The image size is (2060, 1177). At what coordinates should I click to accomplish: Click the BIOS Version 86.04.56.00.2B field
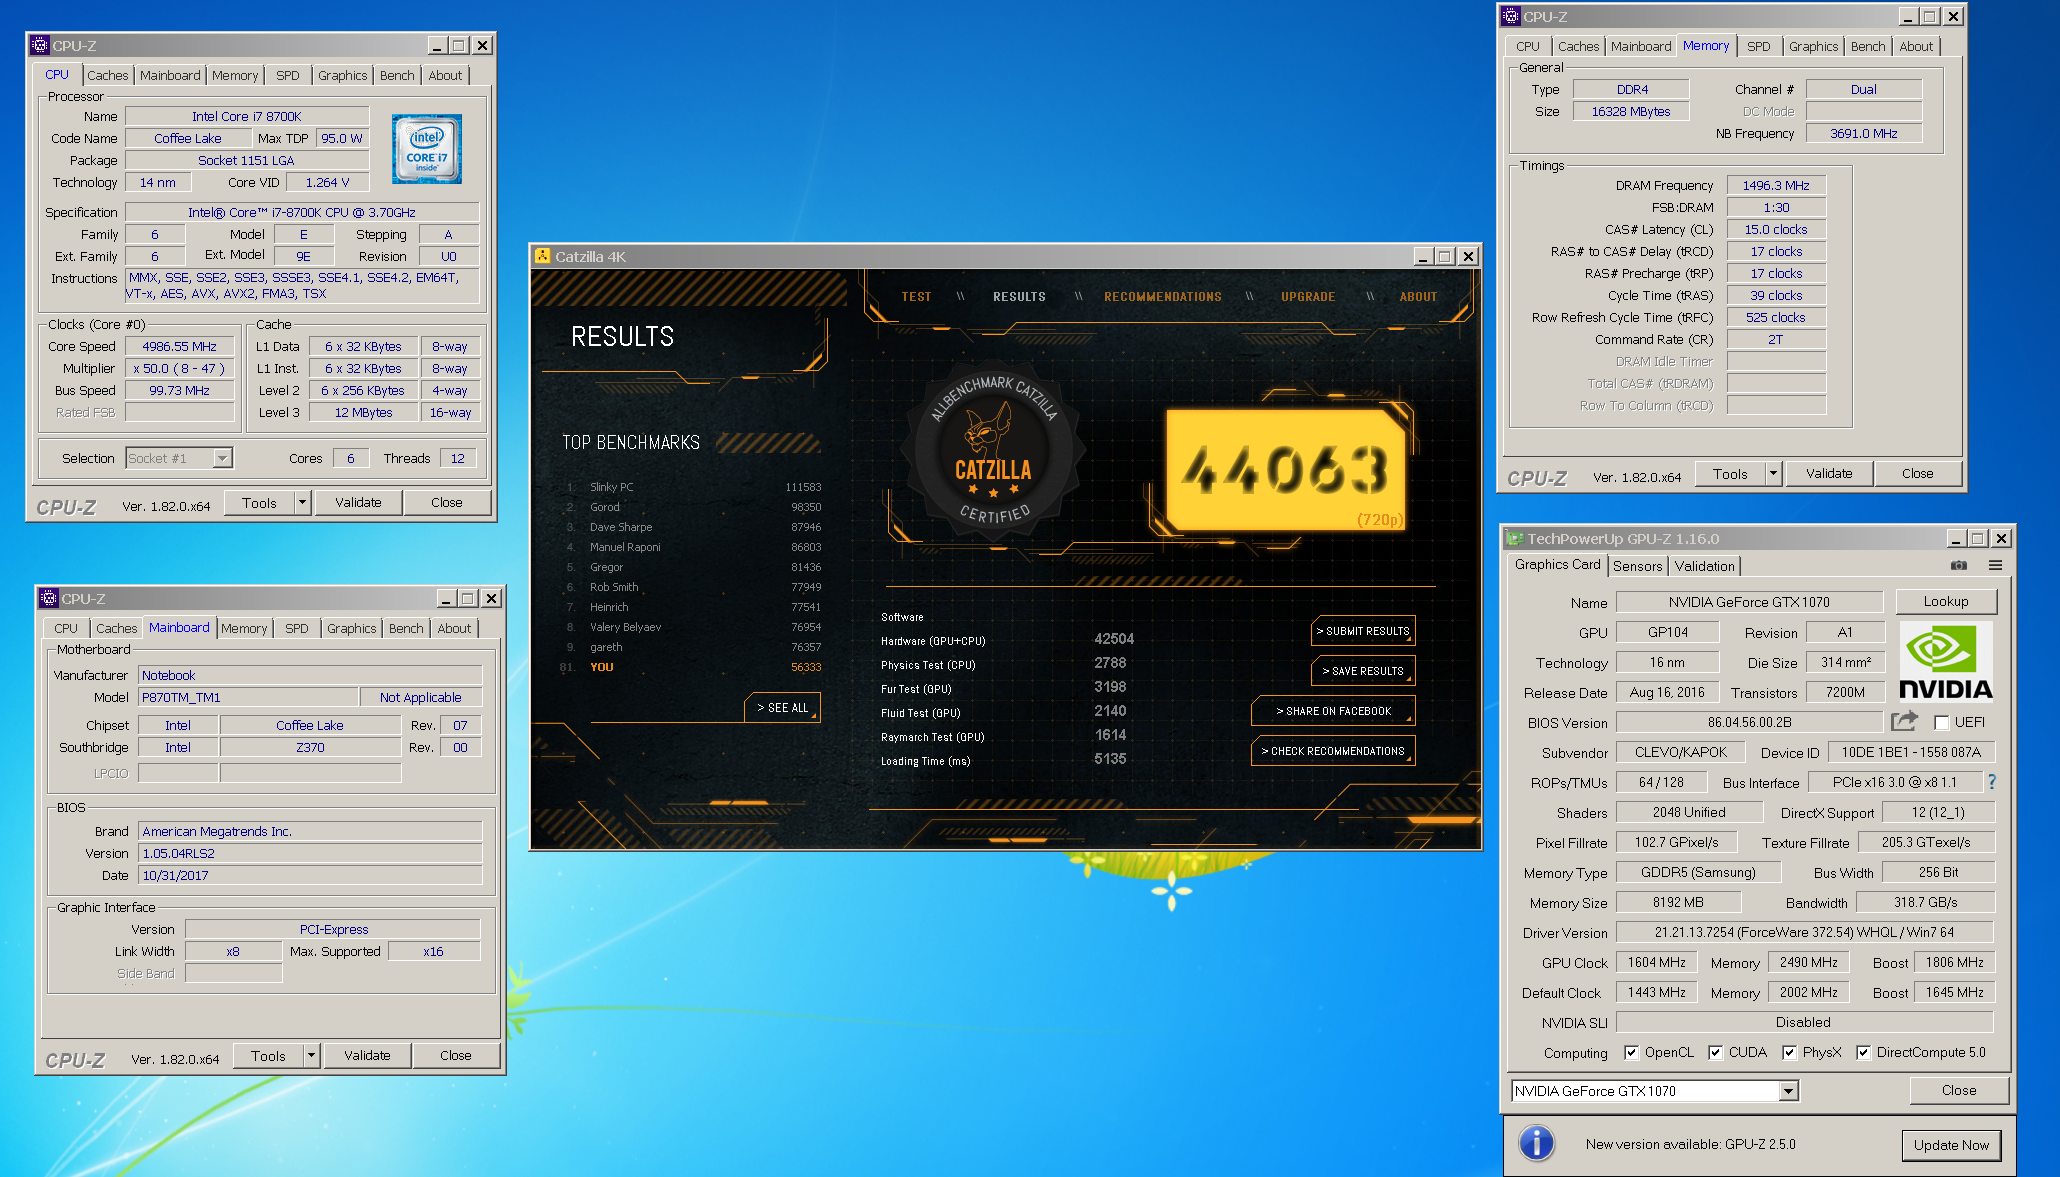[x=1749, y=722]
